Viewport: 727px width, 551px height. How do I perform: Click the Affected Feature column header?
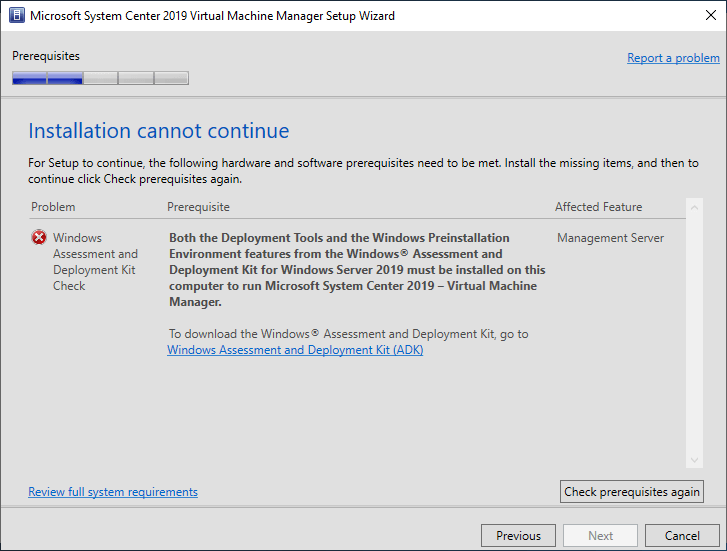click(x=598, y=207)
